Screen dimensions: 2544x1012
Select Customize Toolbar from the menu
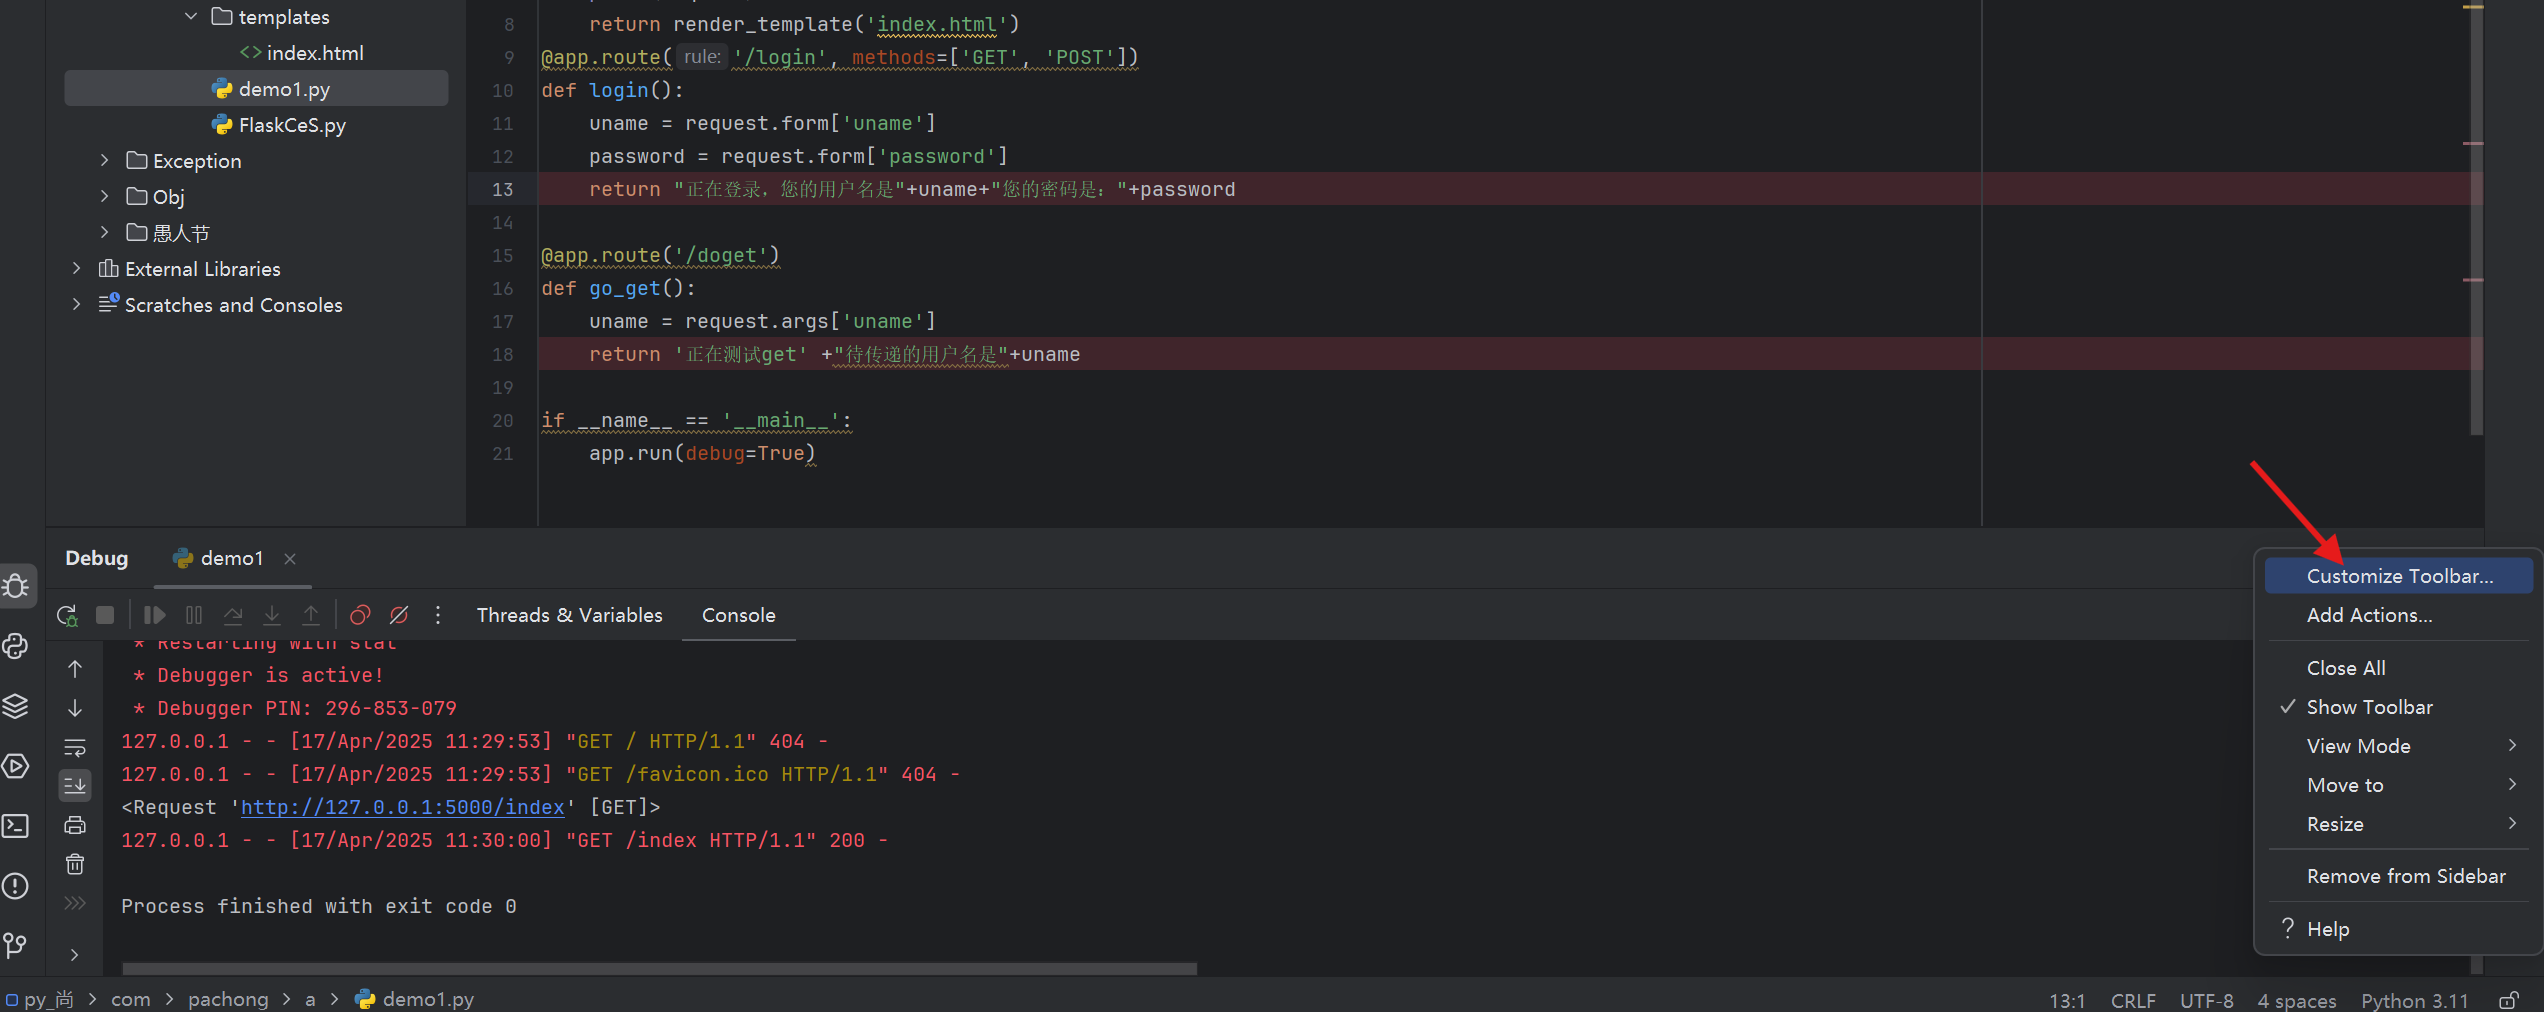(x=2398, y=575)
